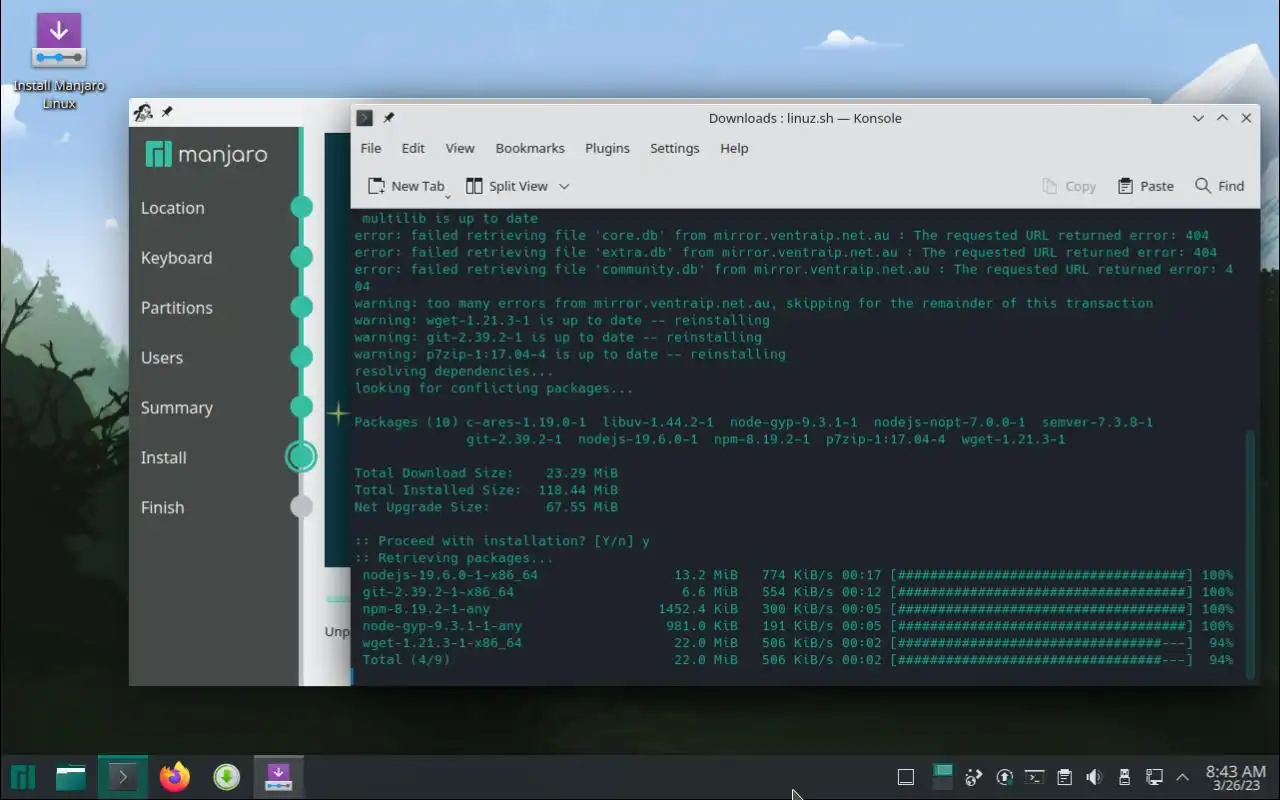Close the Konsole window
The height and width of the screenshot is (800, 1280).
point(1246,118)
